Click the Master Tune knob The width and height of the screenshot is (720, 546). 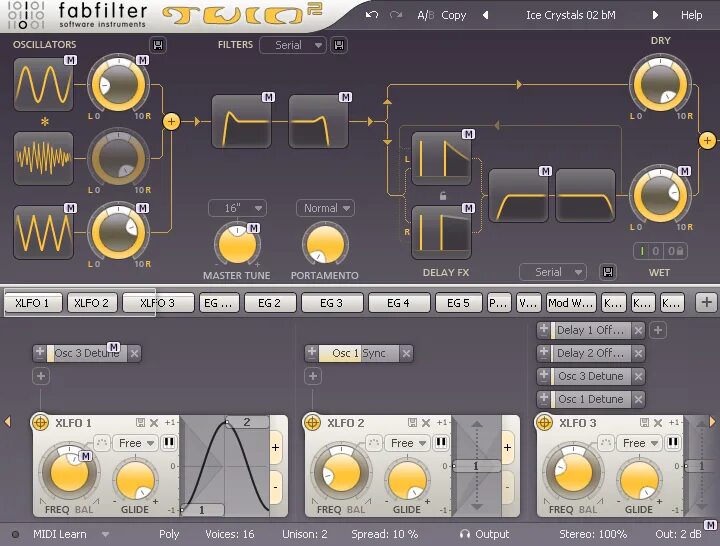point(237,245)
